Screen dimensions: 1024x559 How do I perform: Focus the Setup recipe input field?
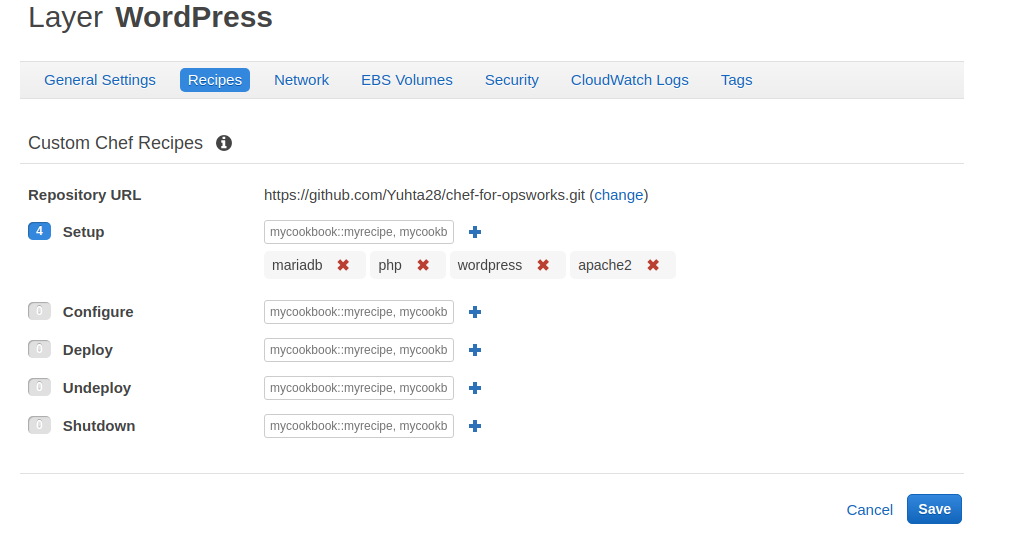click(359, 232)
